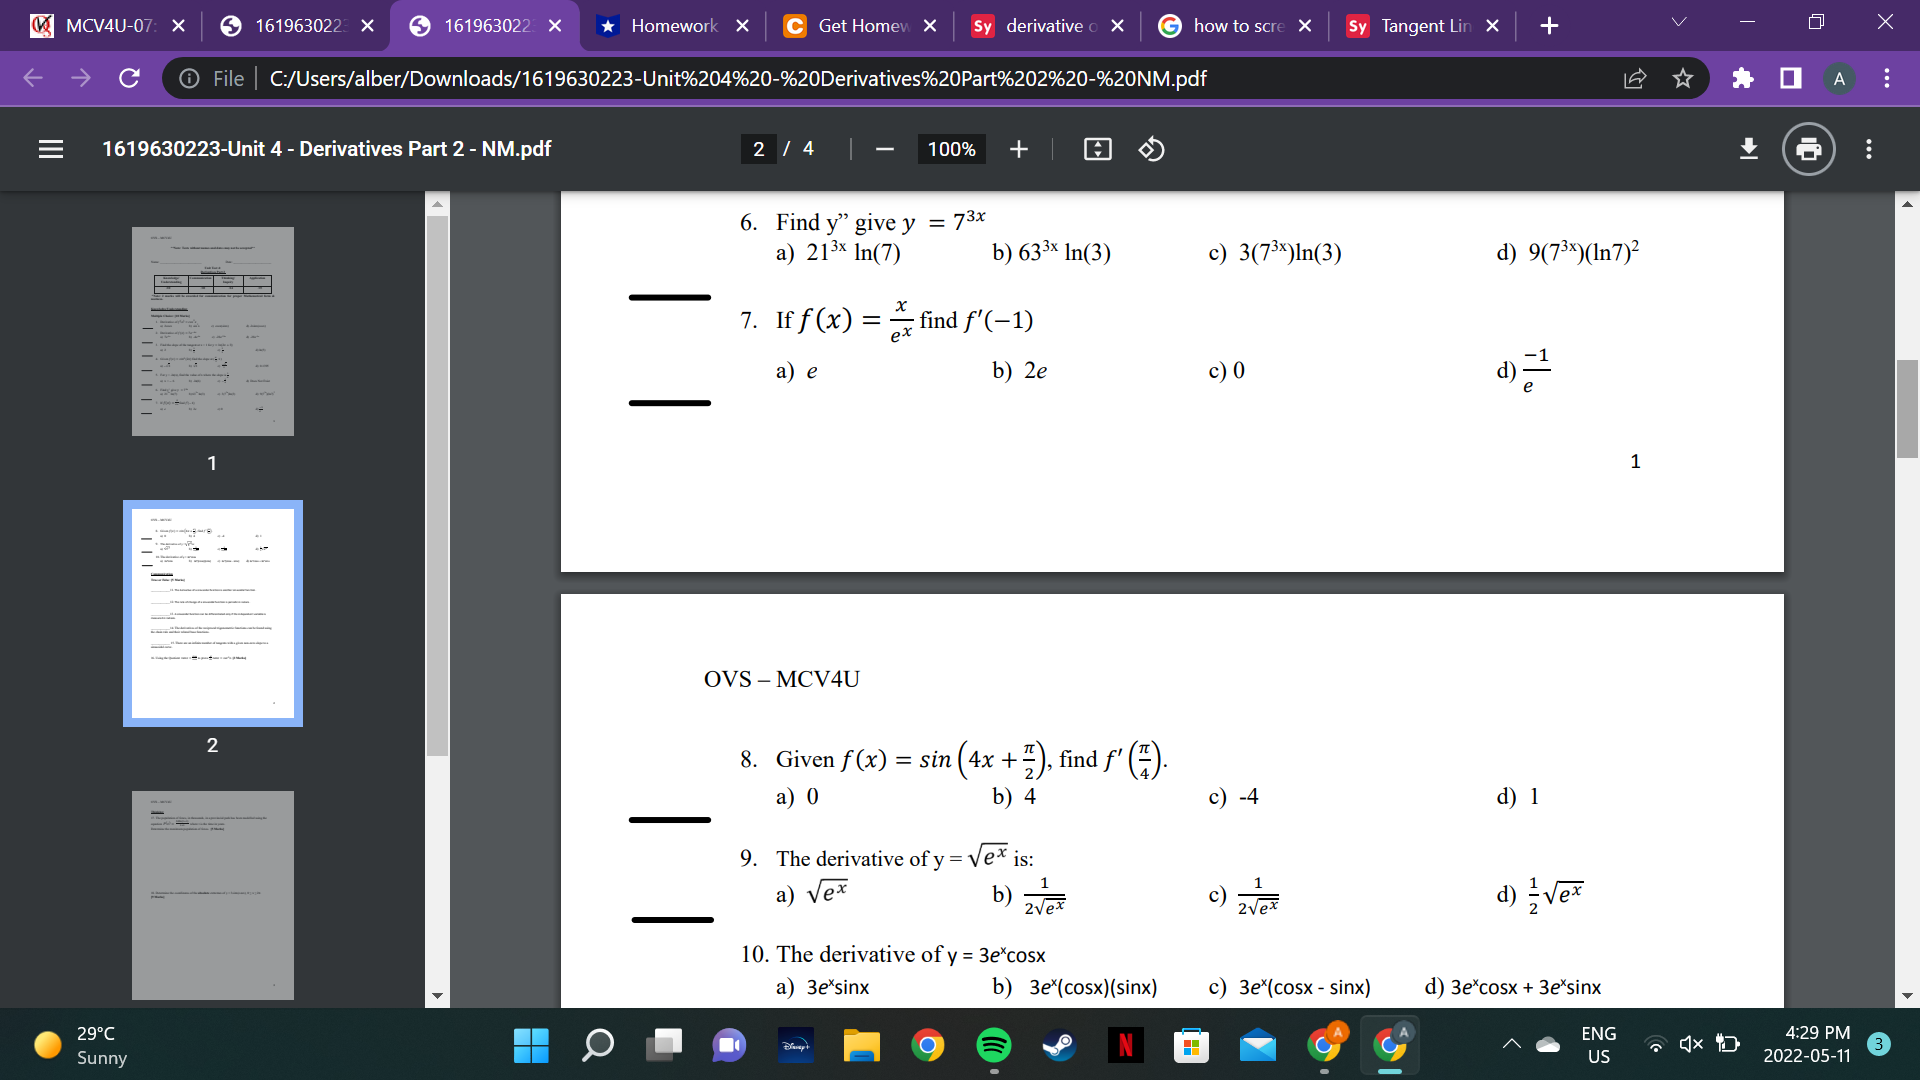Print the PDF file
1920x1080 pixels.
1807,149
